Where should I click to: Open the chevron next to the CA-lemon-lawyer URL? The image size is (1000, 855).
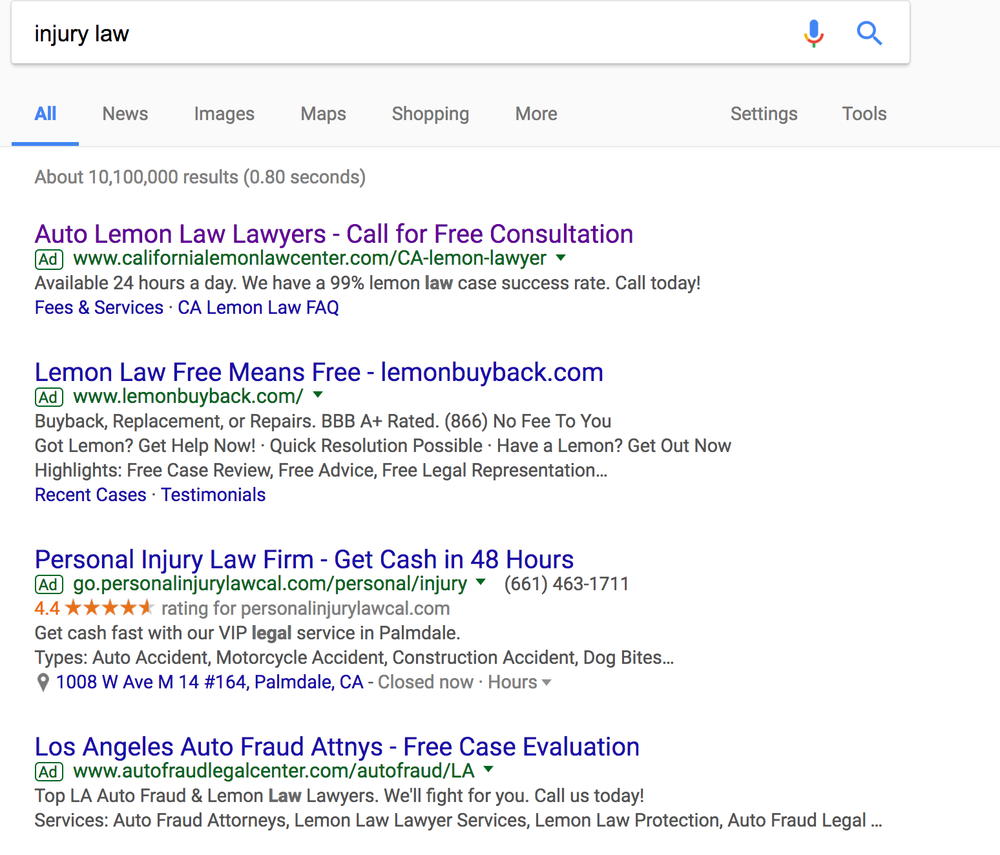click(x=561, y=258)
